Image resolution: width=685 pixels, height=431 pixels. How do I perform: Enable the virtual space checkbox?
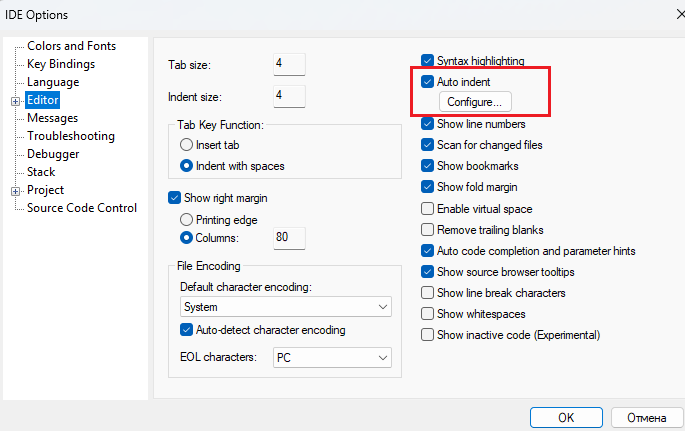click(428, 209)
